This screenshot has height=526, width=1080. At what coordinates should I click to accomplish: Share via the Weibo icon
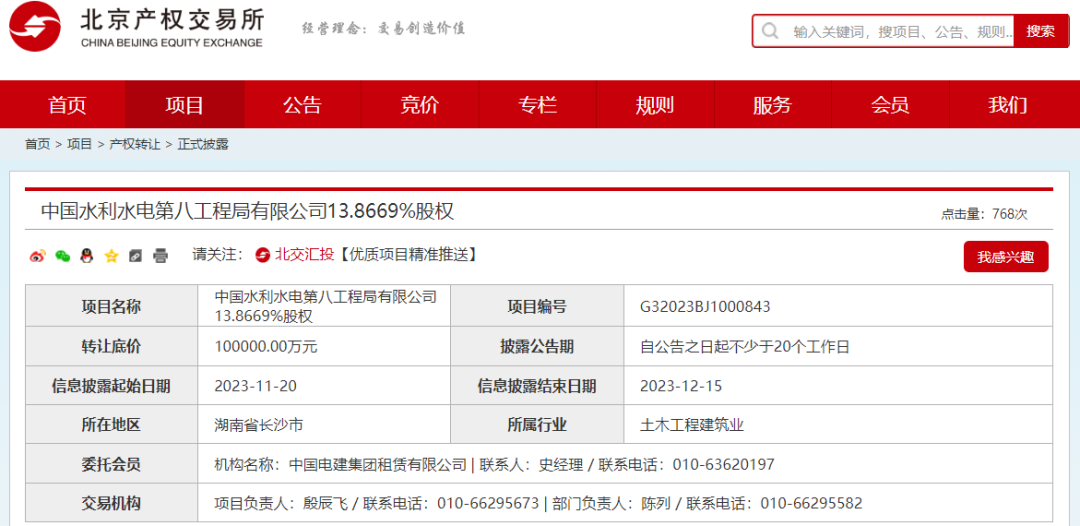(x=37, y=256)
